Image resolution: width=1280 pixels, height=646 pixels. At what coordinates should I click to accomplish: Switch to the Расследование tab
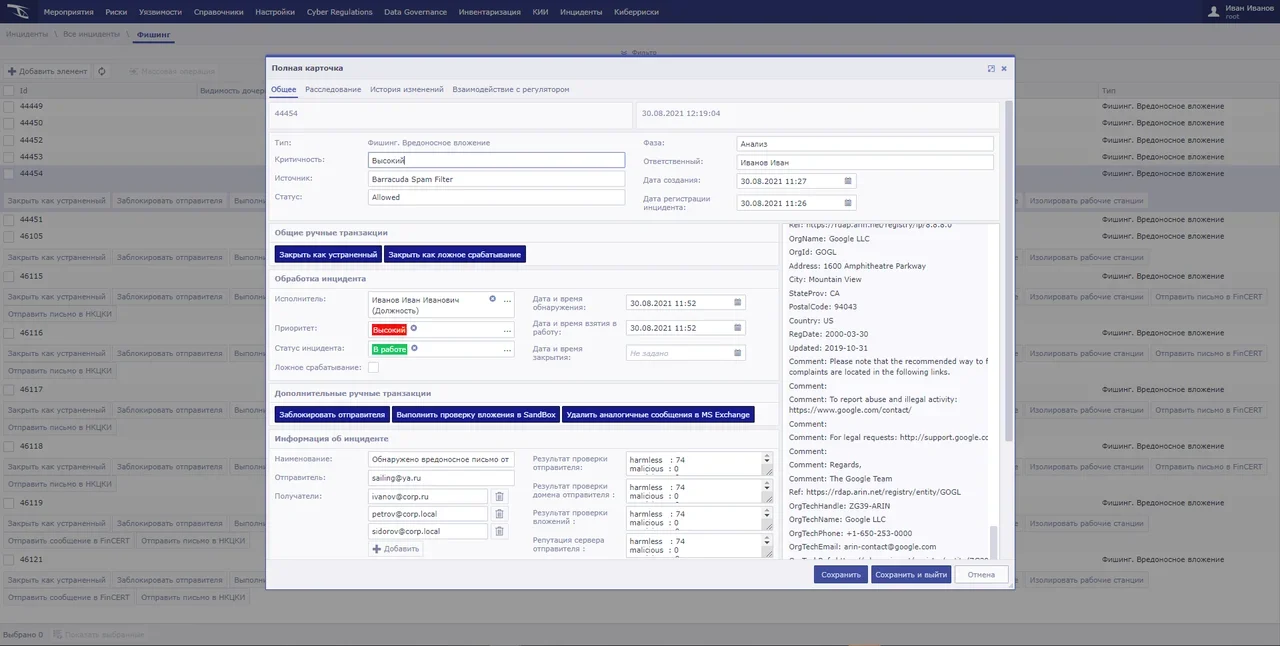point(333,90)
